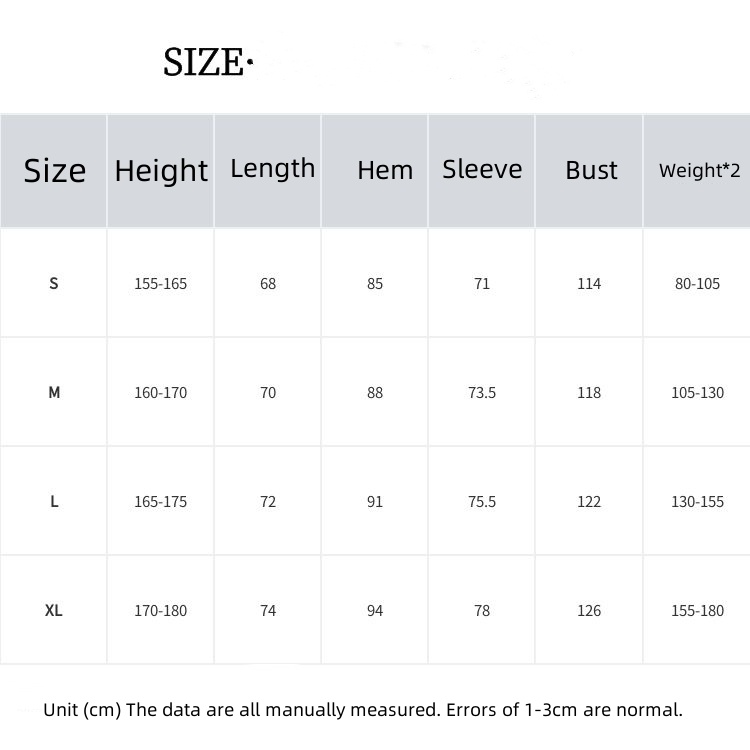Click the 155-180 weight cell
Image resolution: width=750 pixels, height=750 pixels.
697,611
